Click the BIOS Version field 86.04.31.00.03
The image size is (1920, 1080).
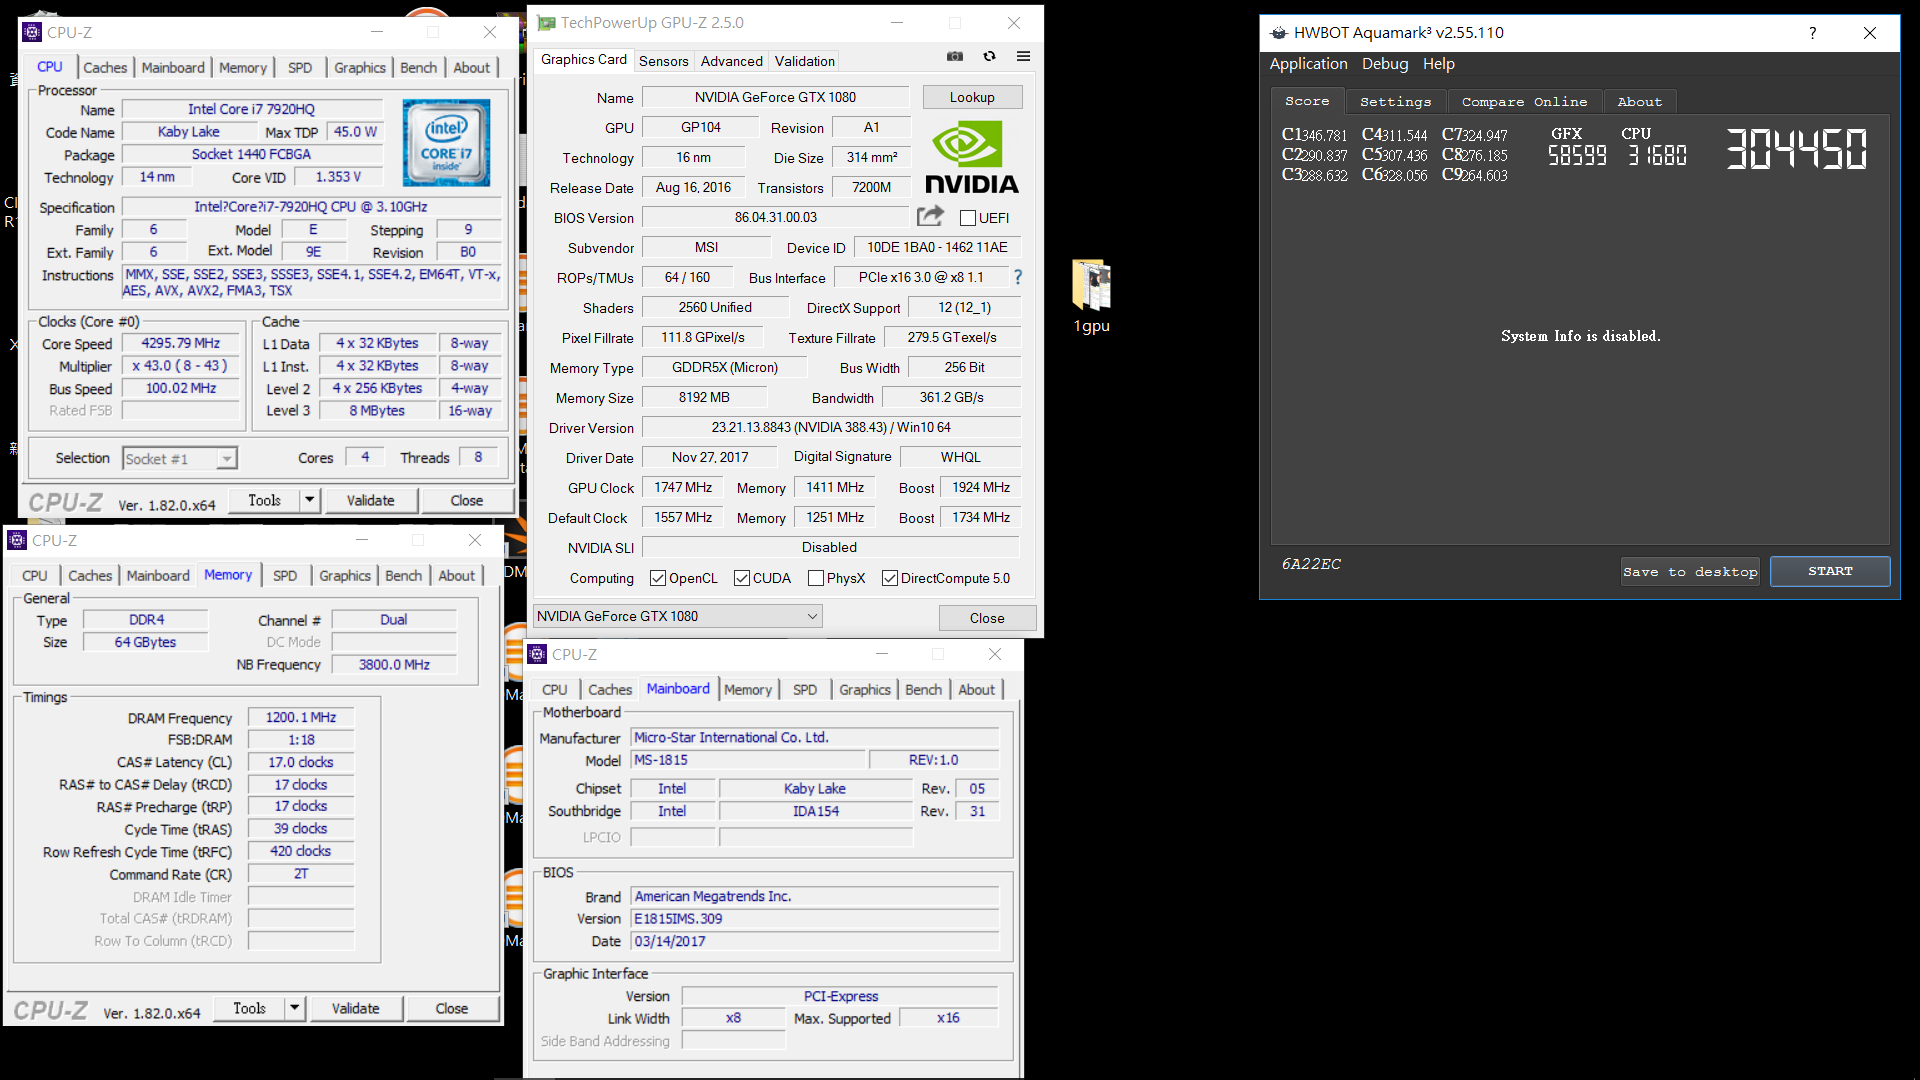coord(775,217)
